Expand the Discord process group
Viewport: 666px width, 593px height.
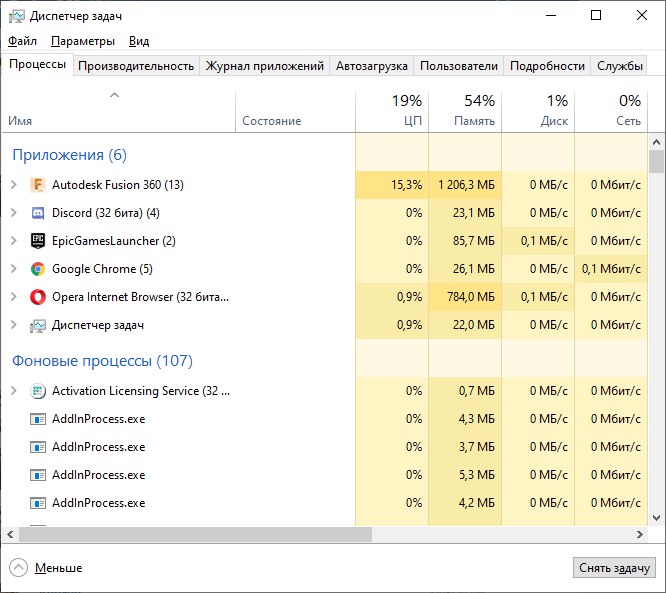coord(14,213)
